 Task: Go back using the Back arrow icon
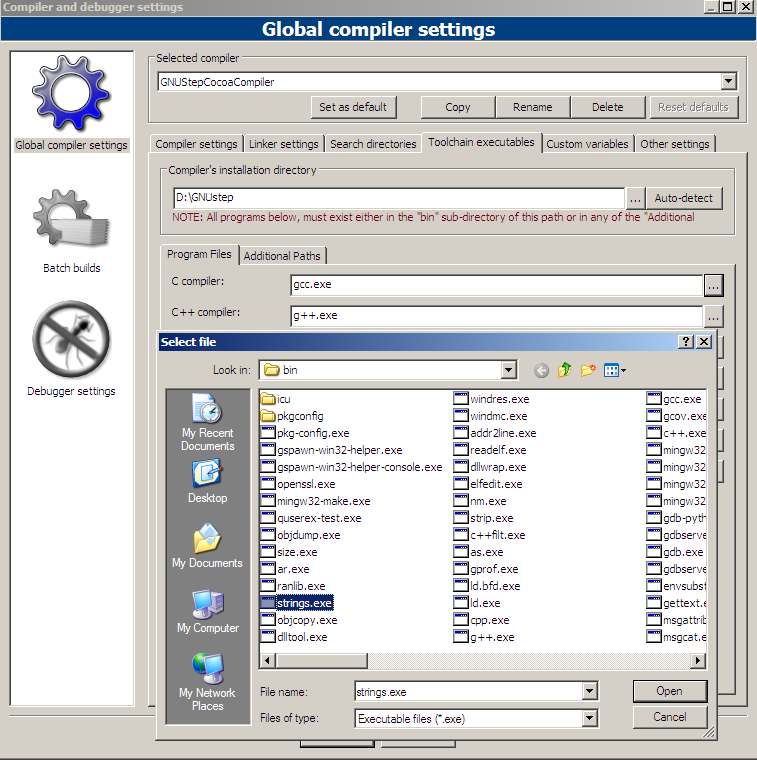pyautogui.click(x=541, y=371)
